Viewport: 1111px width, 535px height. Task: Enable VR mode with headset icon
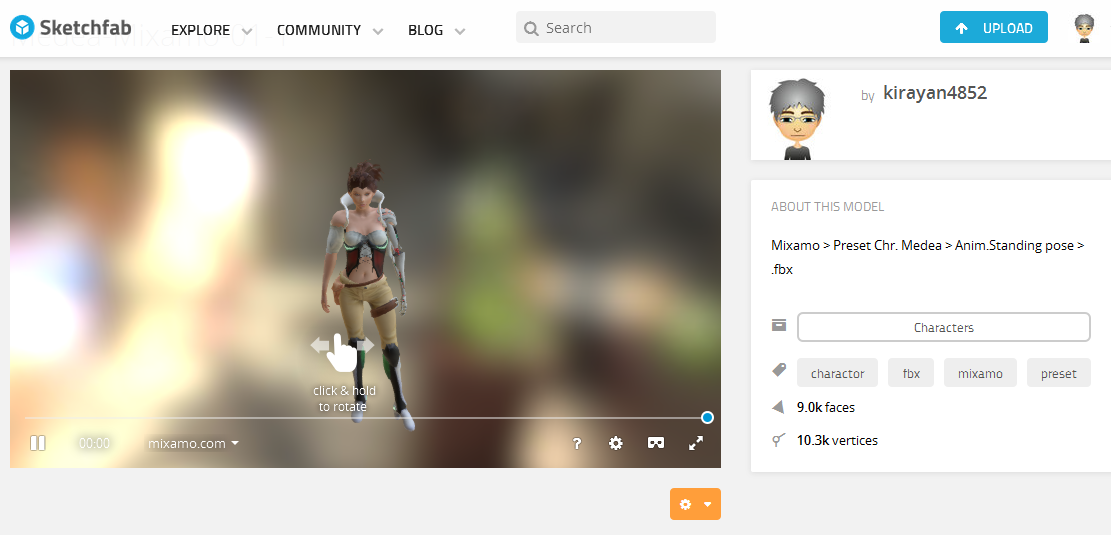tap(656, 443)
